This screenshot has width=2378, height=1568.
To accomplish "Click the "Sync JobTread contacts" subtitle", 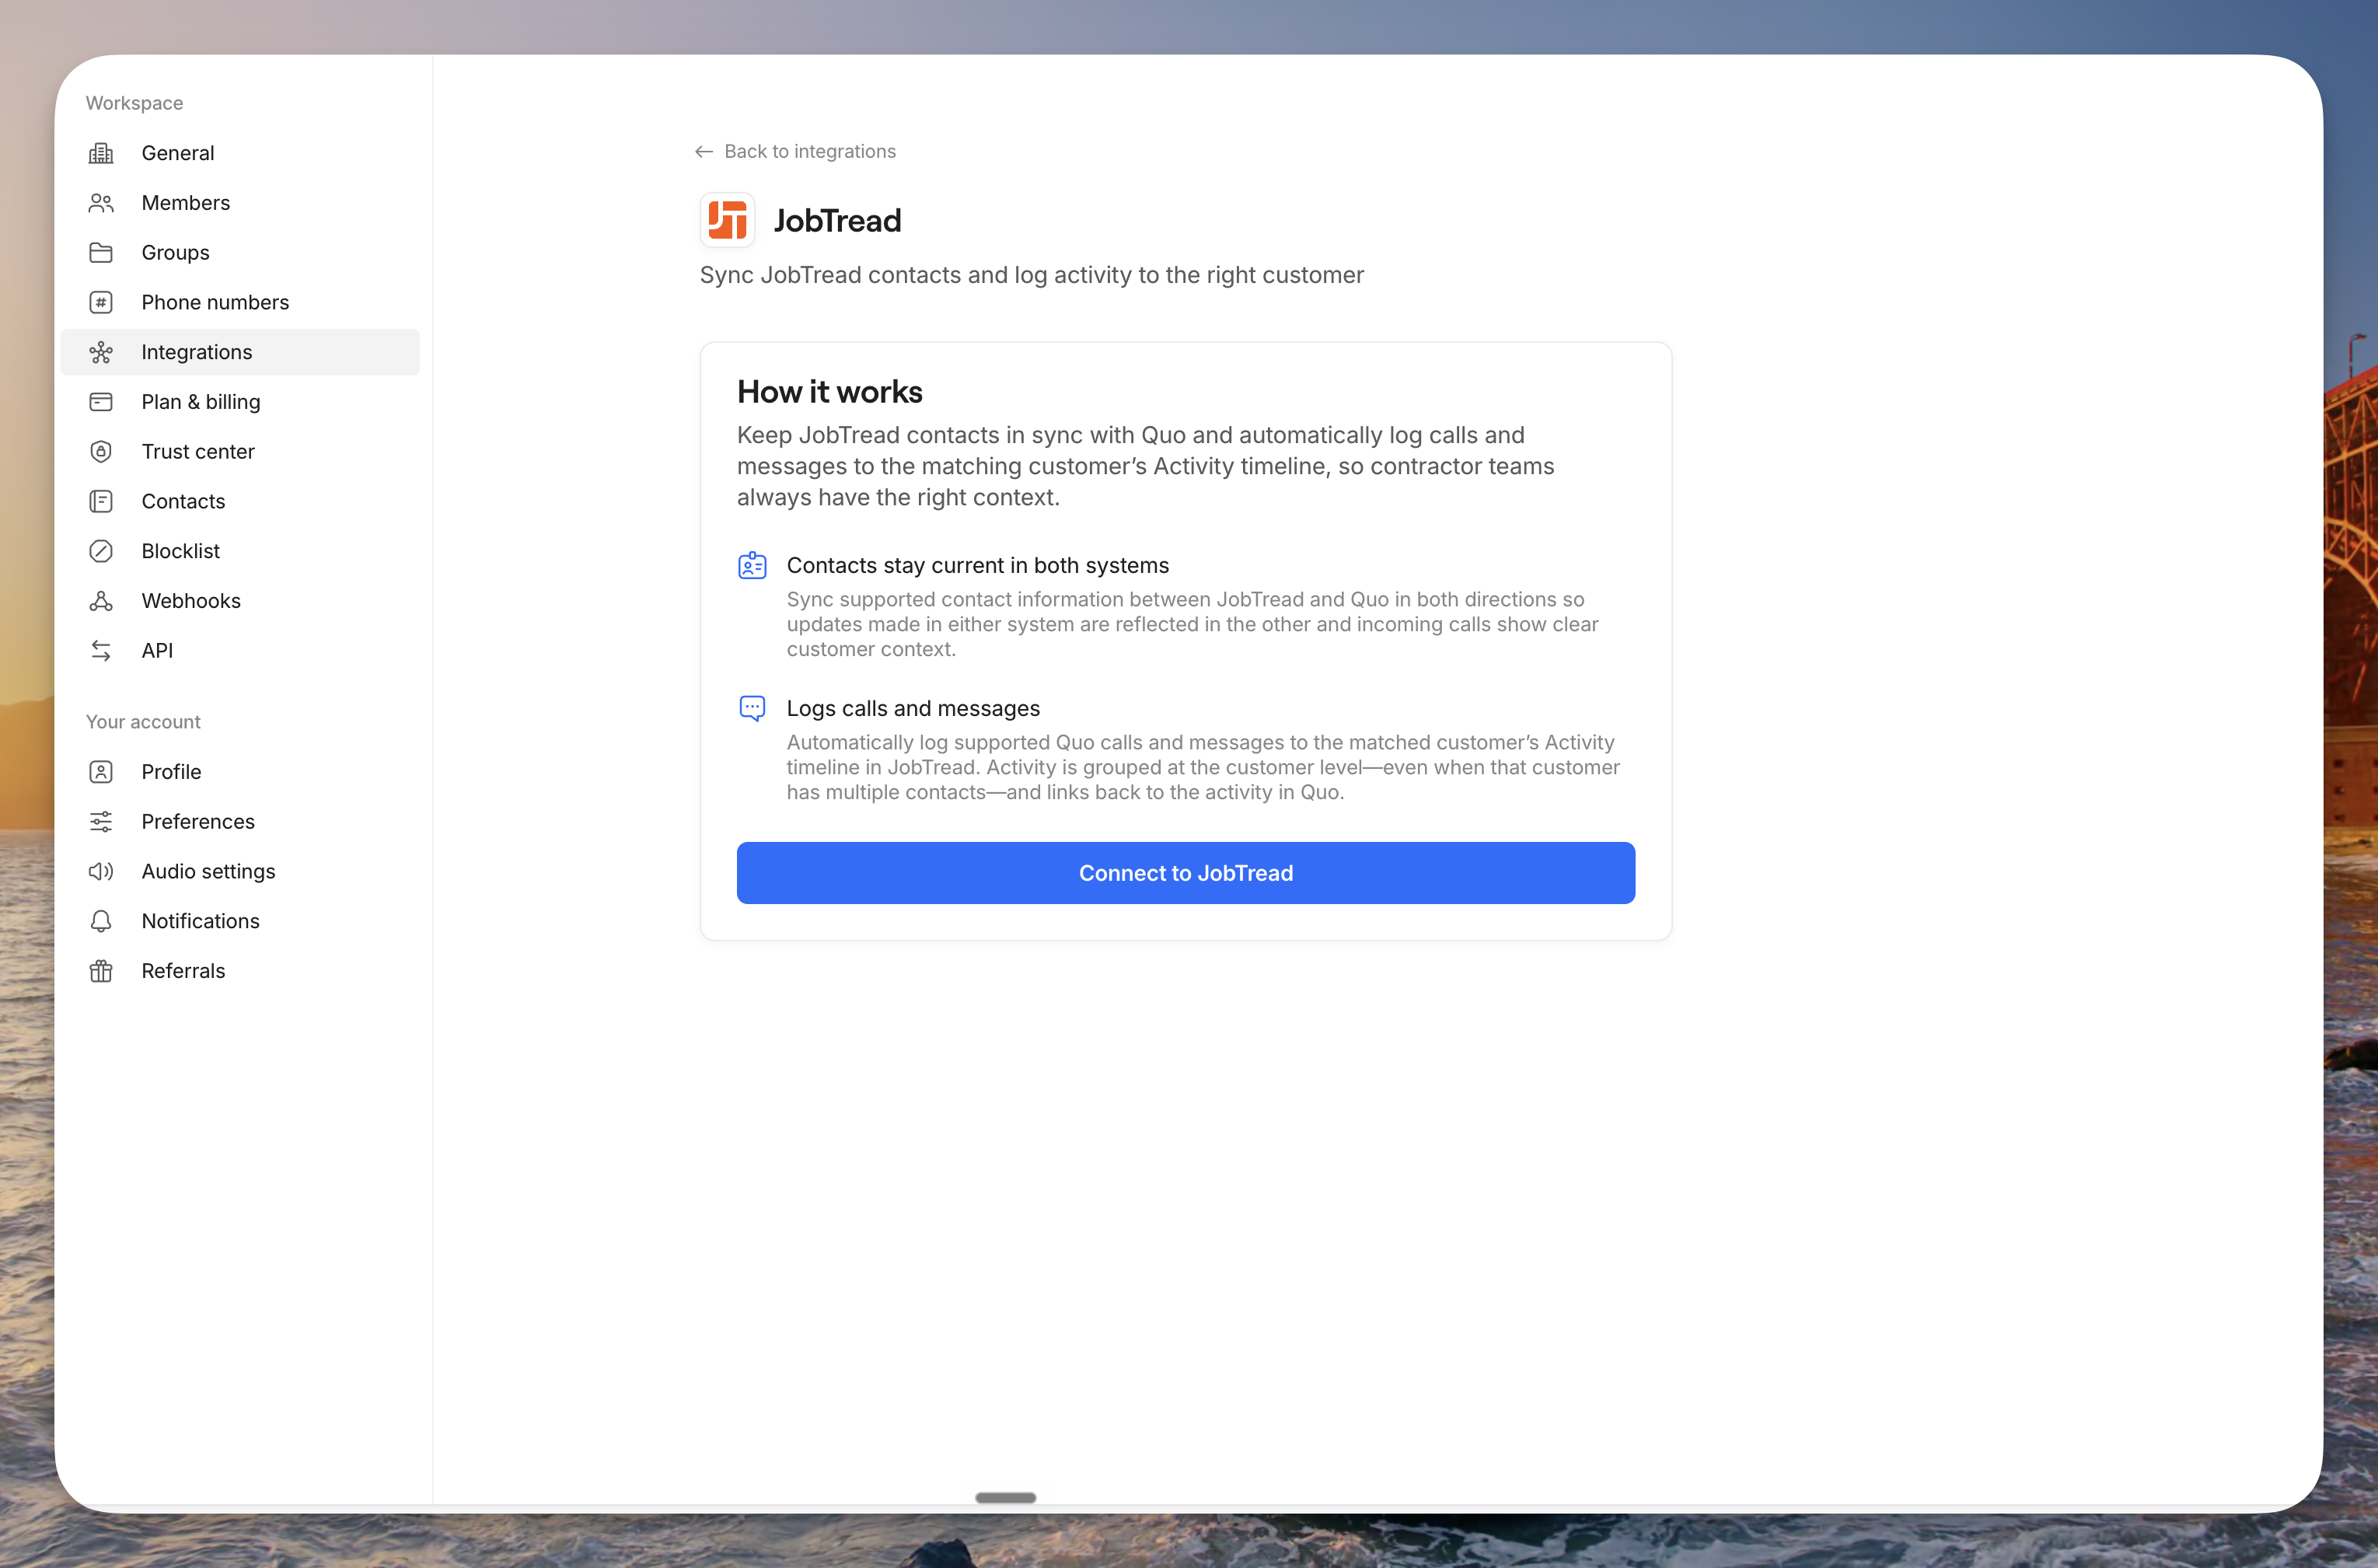I will [1032, 275].
